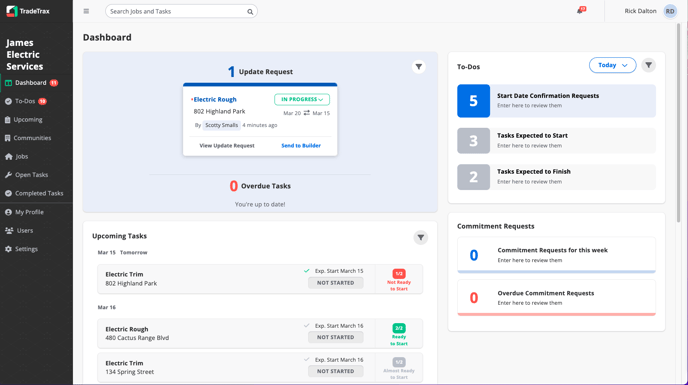Click the Dashboard sidebar icon
Screen dimensions: 688x385
[8, 83]
